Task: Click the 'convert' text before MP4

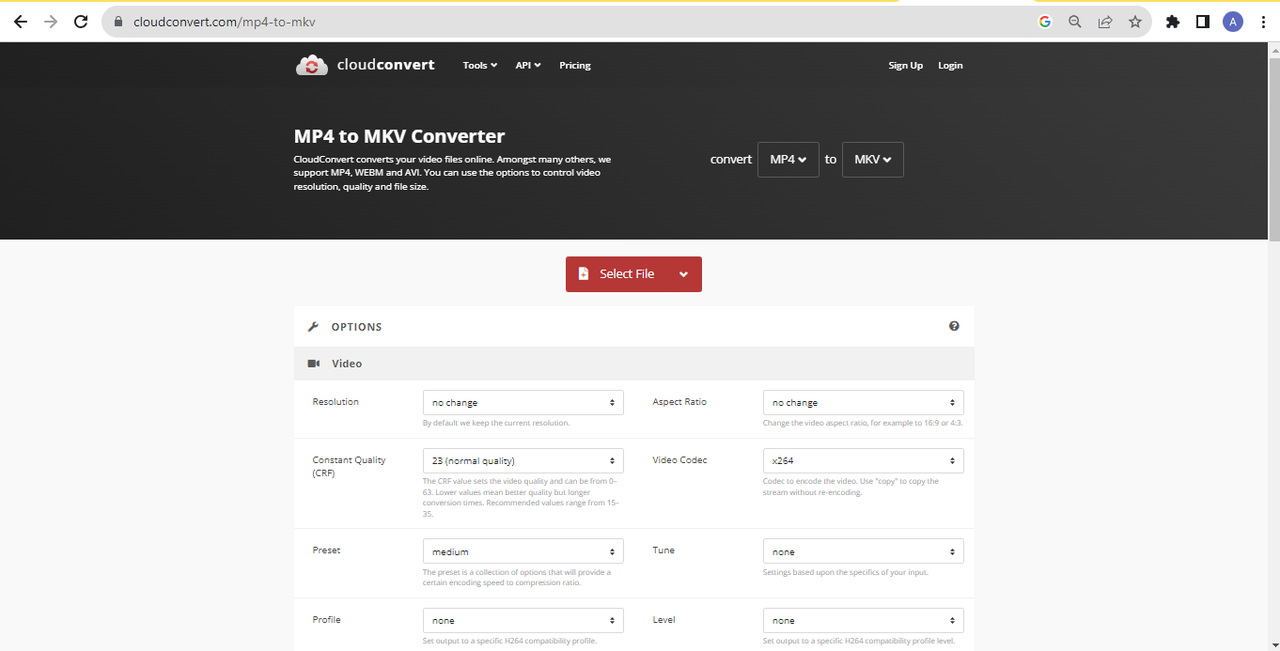Action: pos(731,159)
